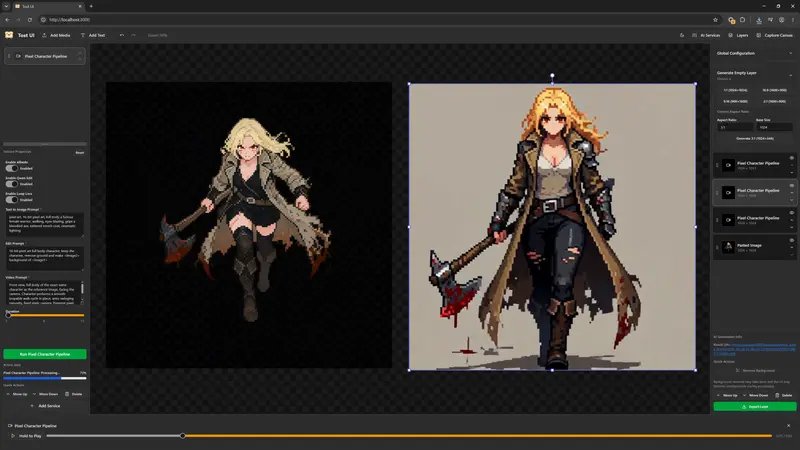This screenshot has width=800, height=450.
Task: Select the 2:1 size preset
Action: (x=774, y=101)
